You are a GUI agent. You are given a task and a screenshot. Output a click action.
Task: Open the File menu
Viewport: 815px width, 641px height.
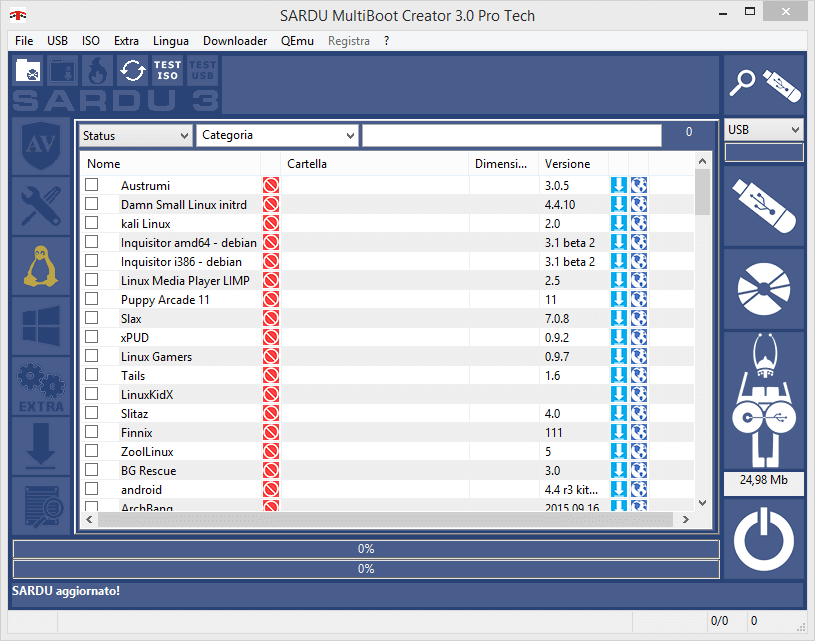click(24, 41)
